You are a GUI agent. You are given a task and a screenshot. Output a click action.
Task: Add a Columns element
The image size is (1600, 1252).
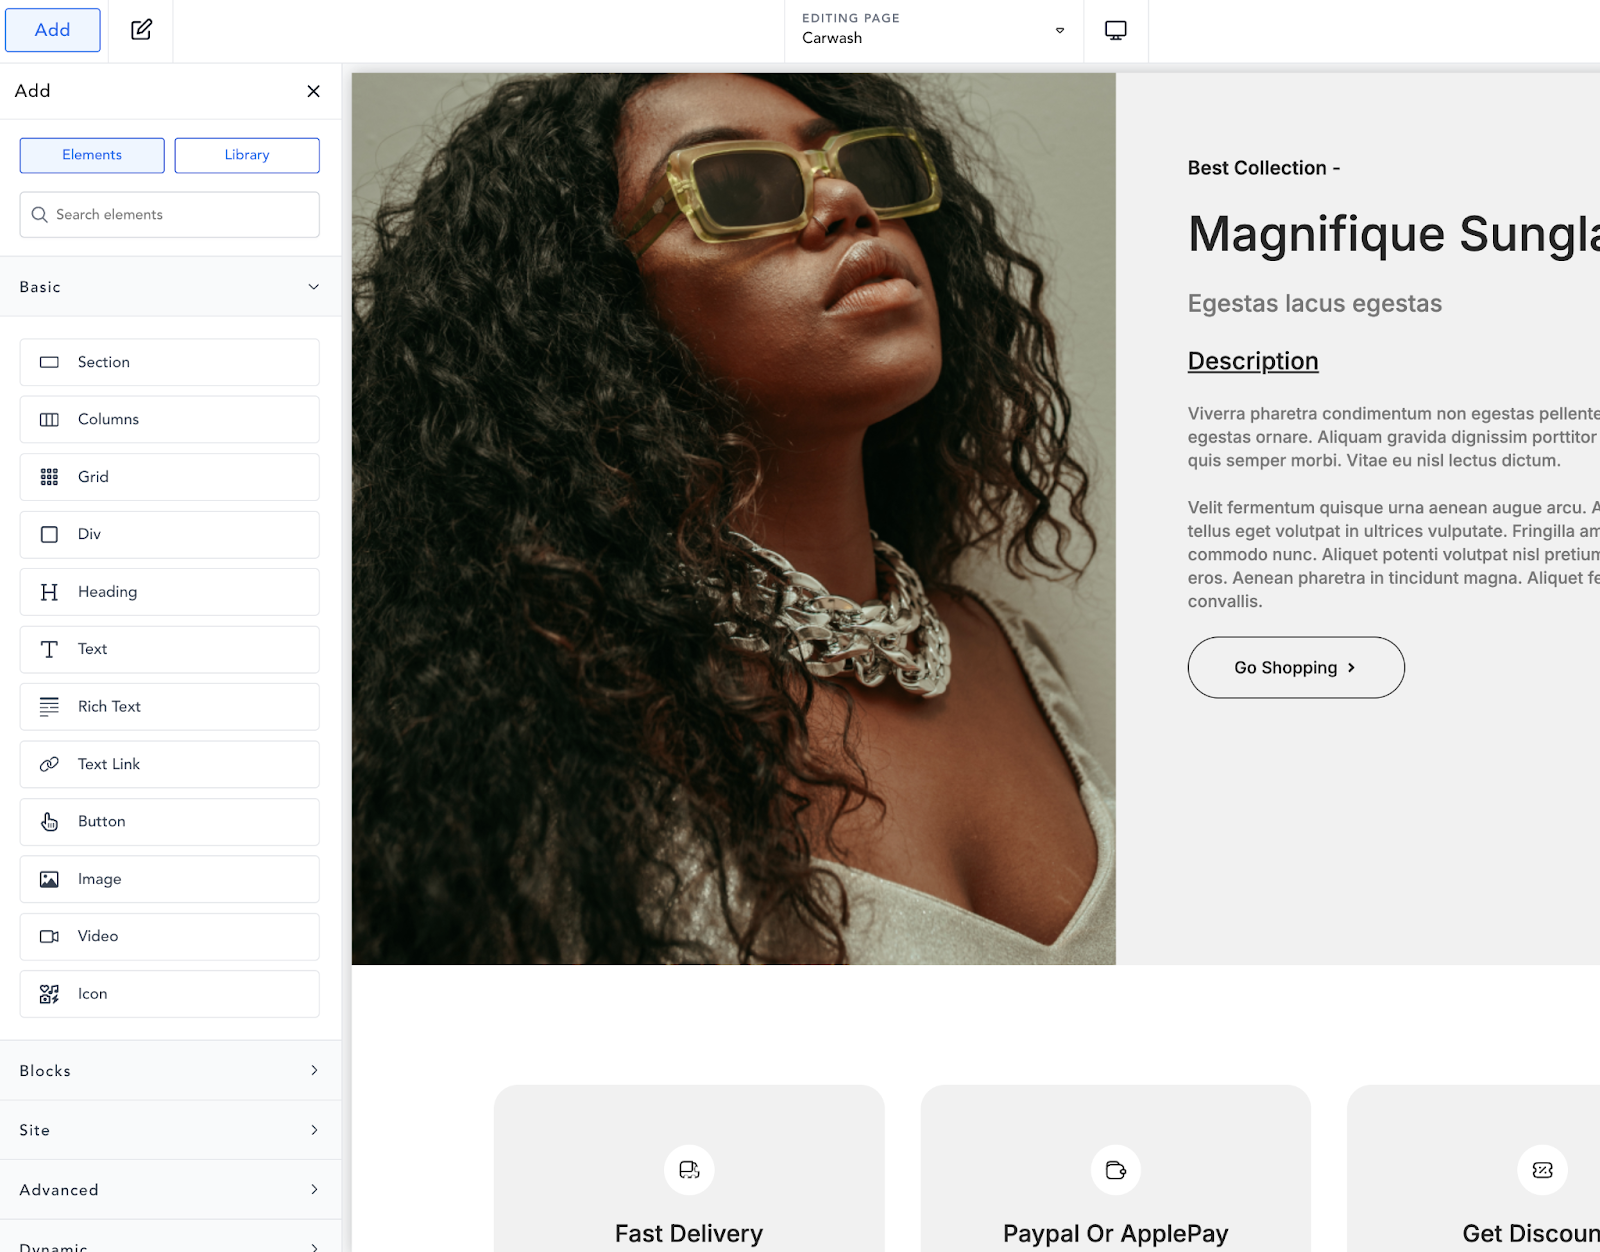coord(169,419)
